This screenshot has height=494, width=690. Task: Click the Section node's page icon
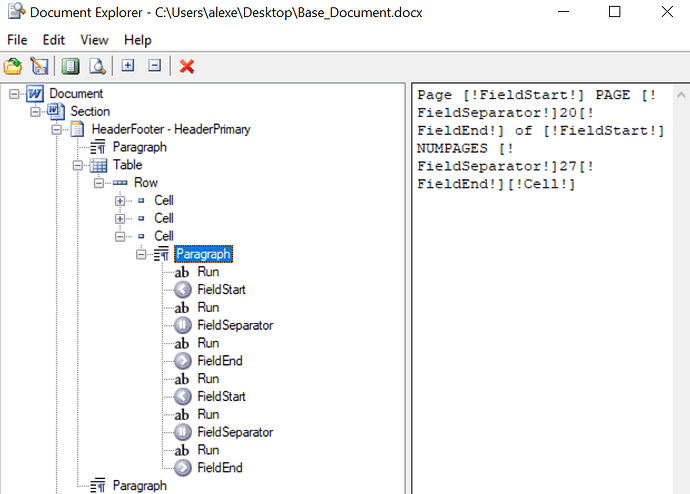point(56,111)
